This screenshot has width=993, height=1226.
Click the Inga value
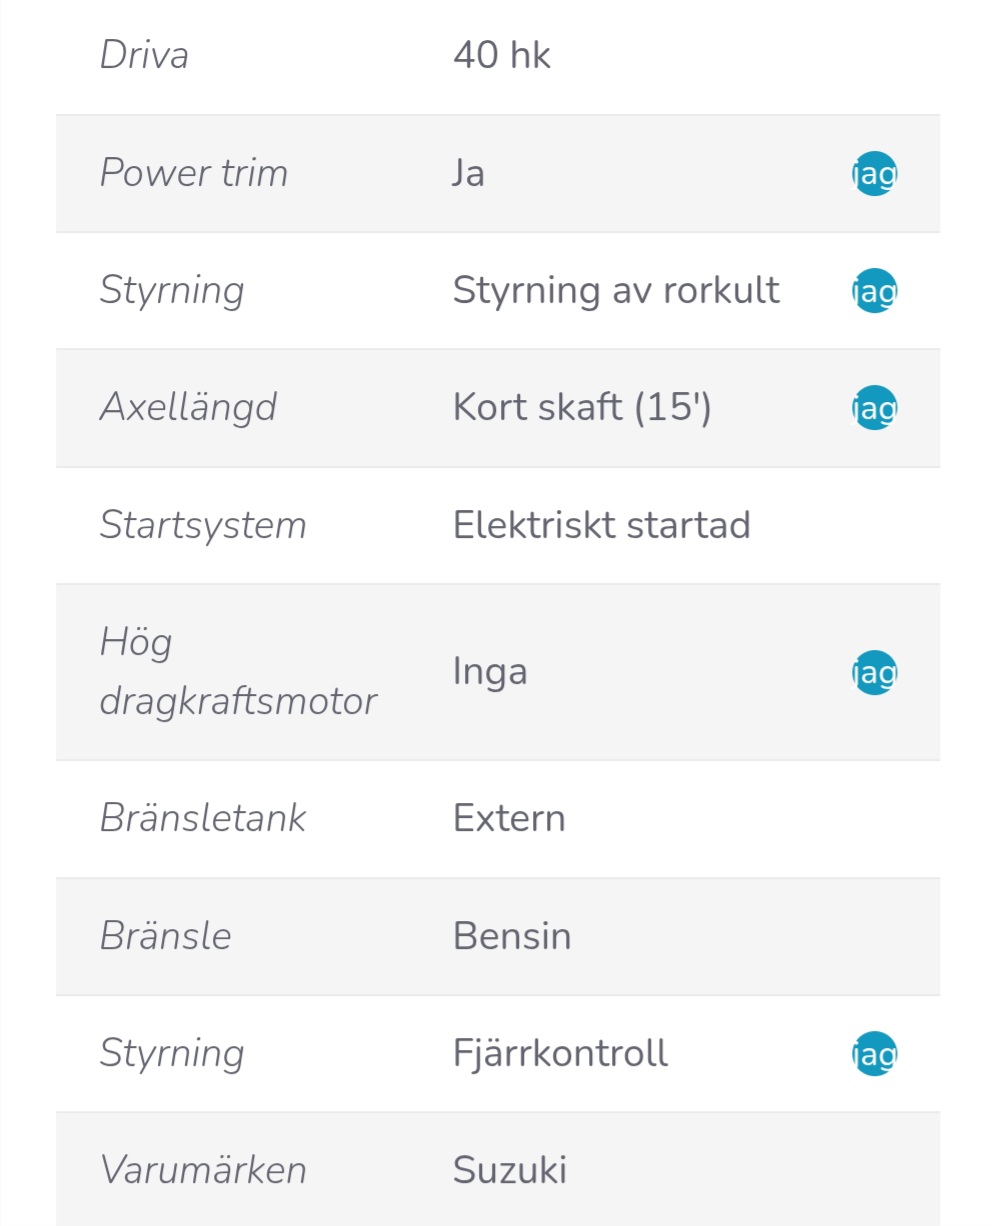coord(490,672)
